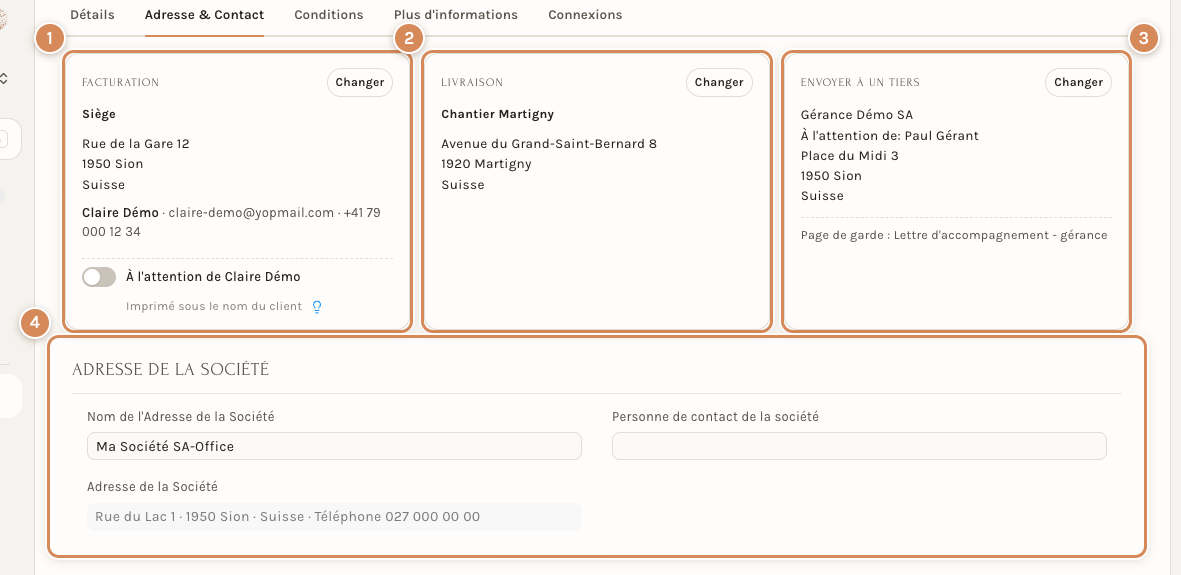Image resolution: width=1181 pixels, height=575 pixels.
Task: Click the Claire Démo contact name
Action: pyautogui.click(x=121, y=213)
